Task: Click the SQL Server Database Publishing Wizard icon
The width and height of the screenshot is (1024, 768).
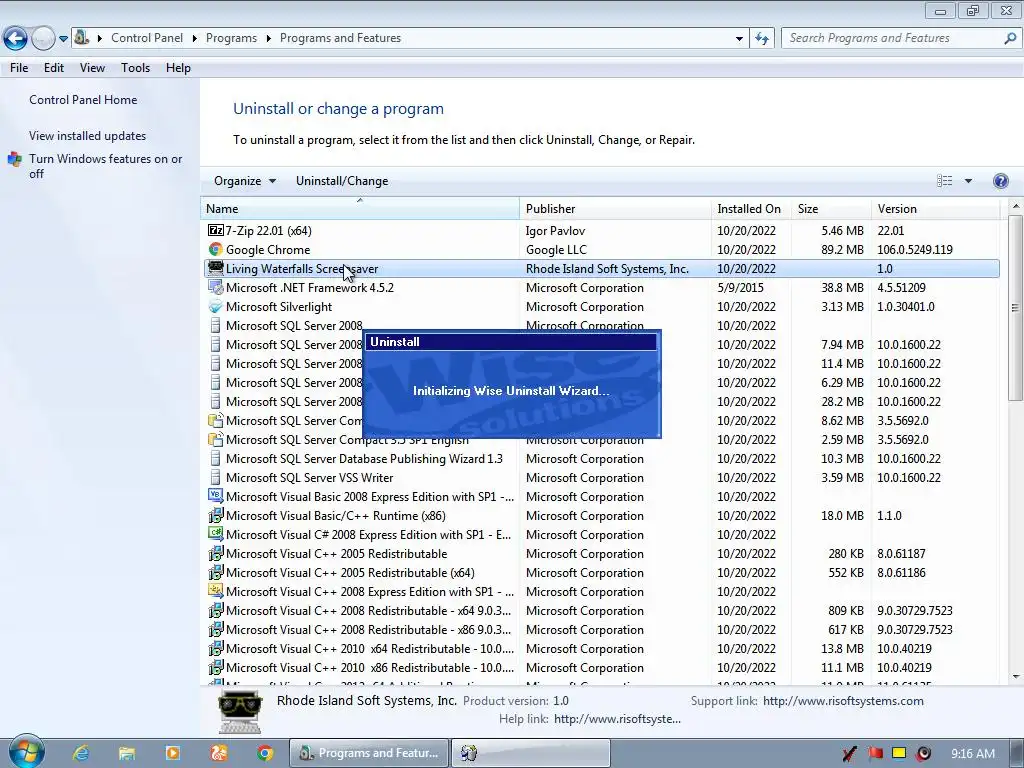Action: point(216,458)
